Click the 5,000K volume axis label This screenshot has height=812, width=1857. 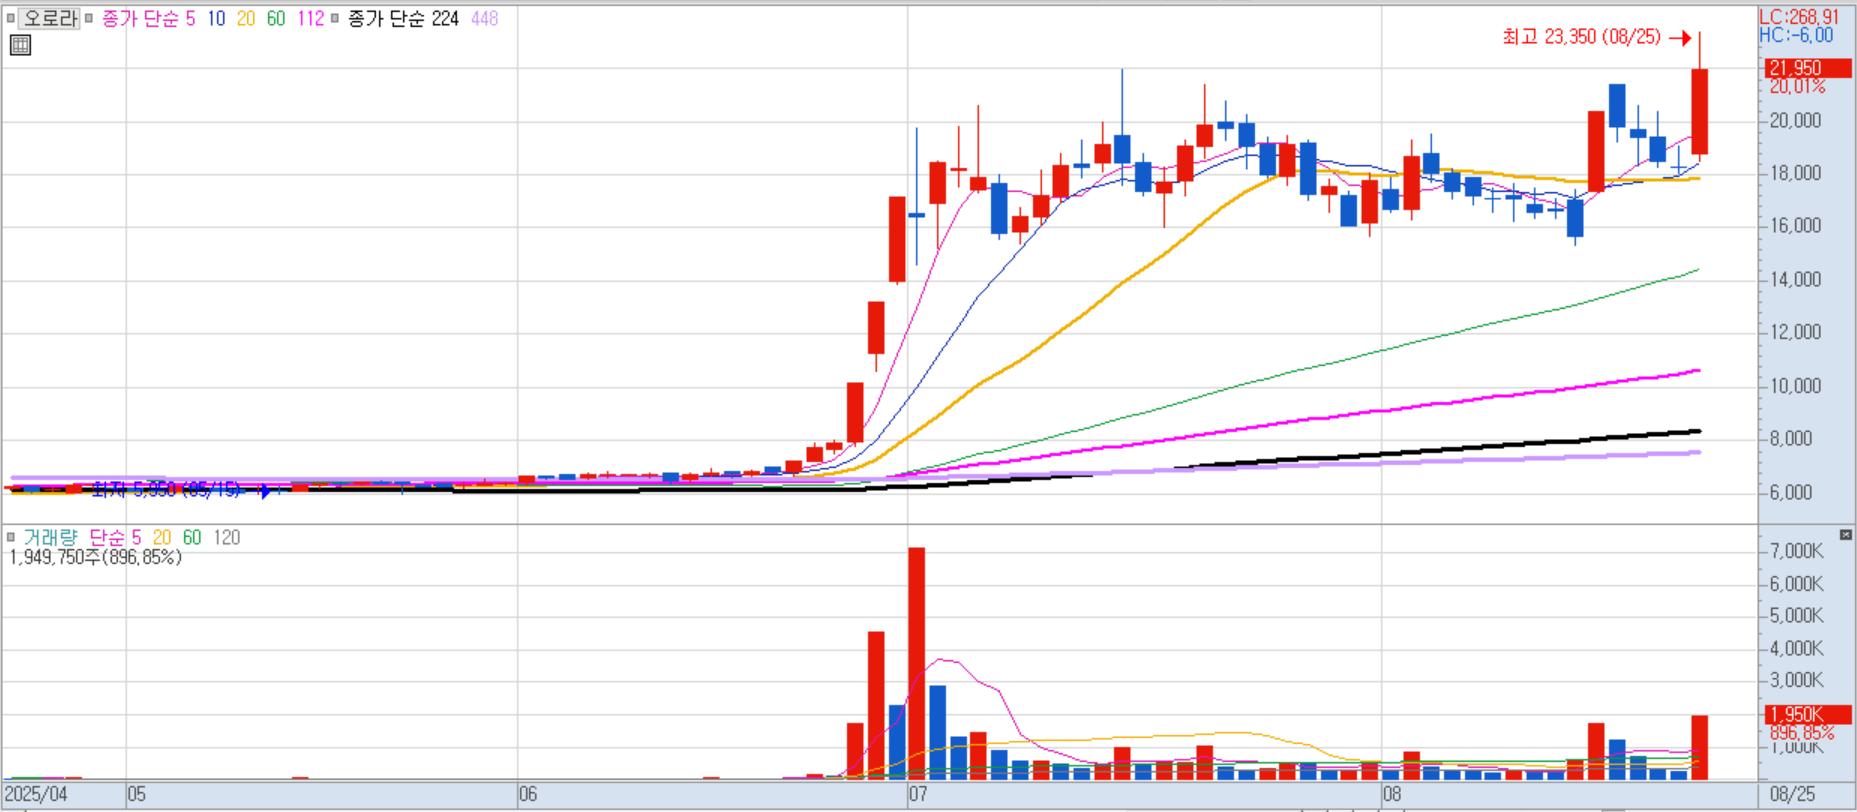tap(1796, 616)
